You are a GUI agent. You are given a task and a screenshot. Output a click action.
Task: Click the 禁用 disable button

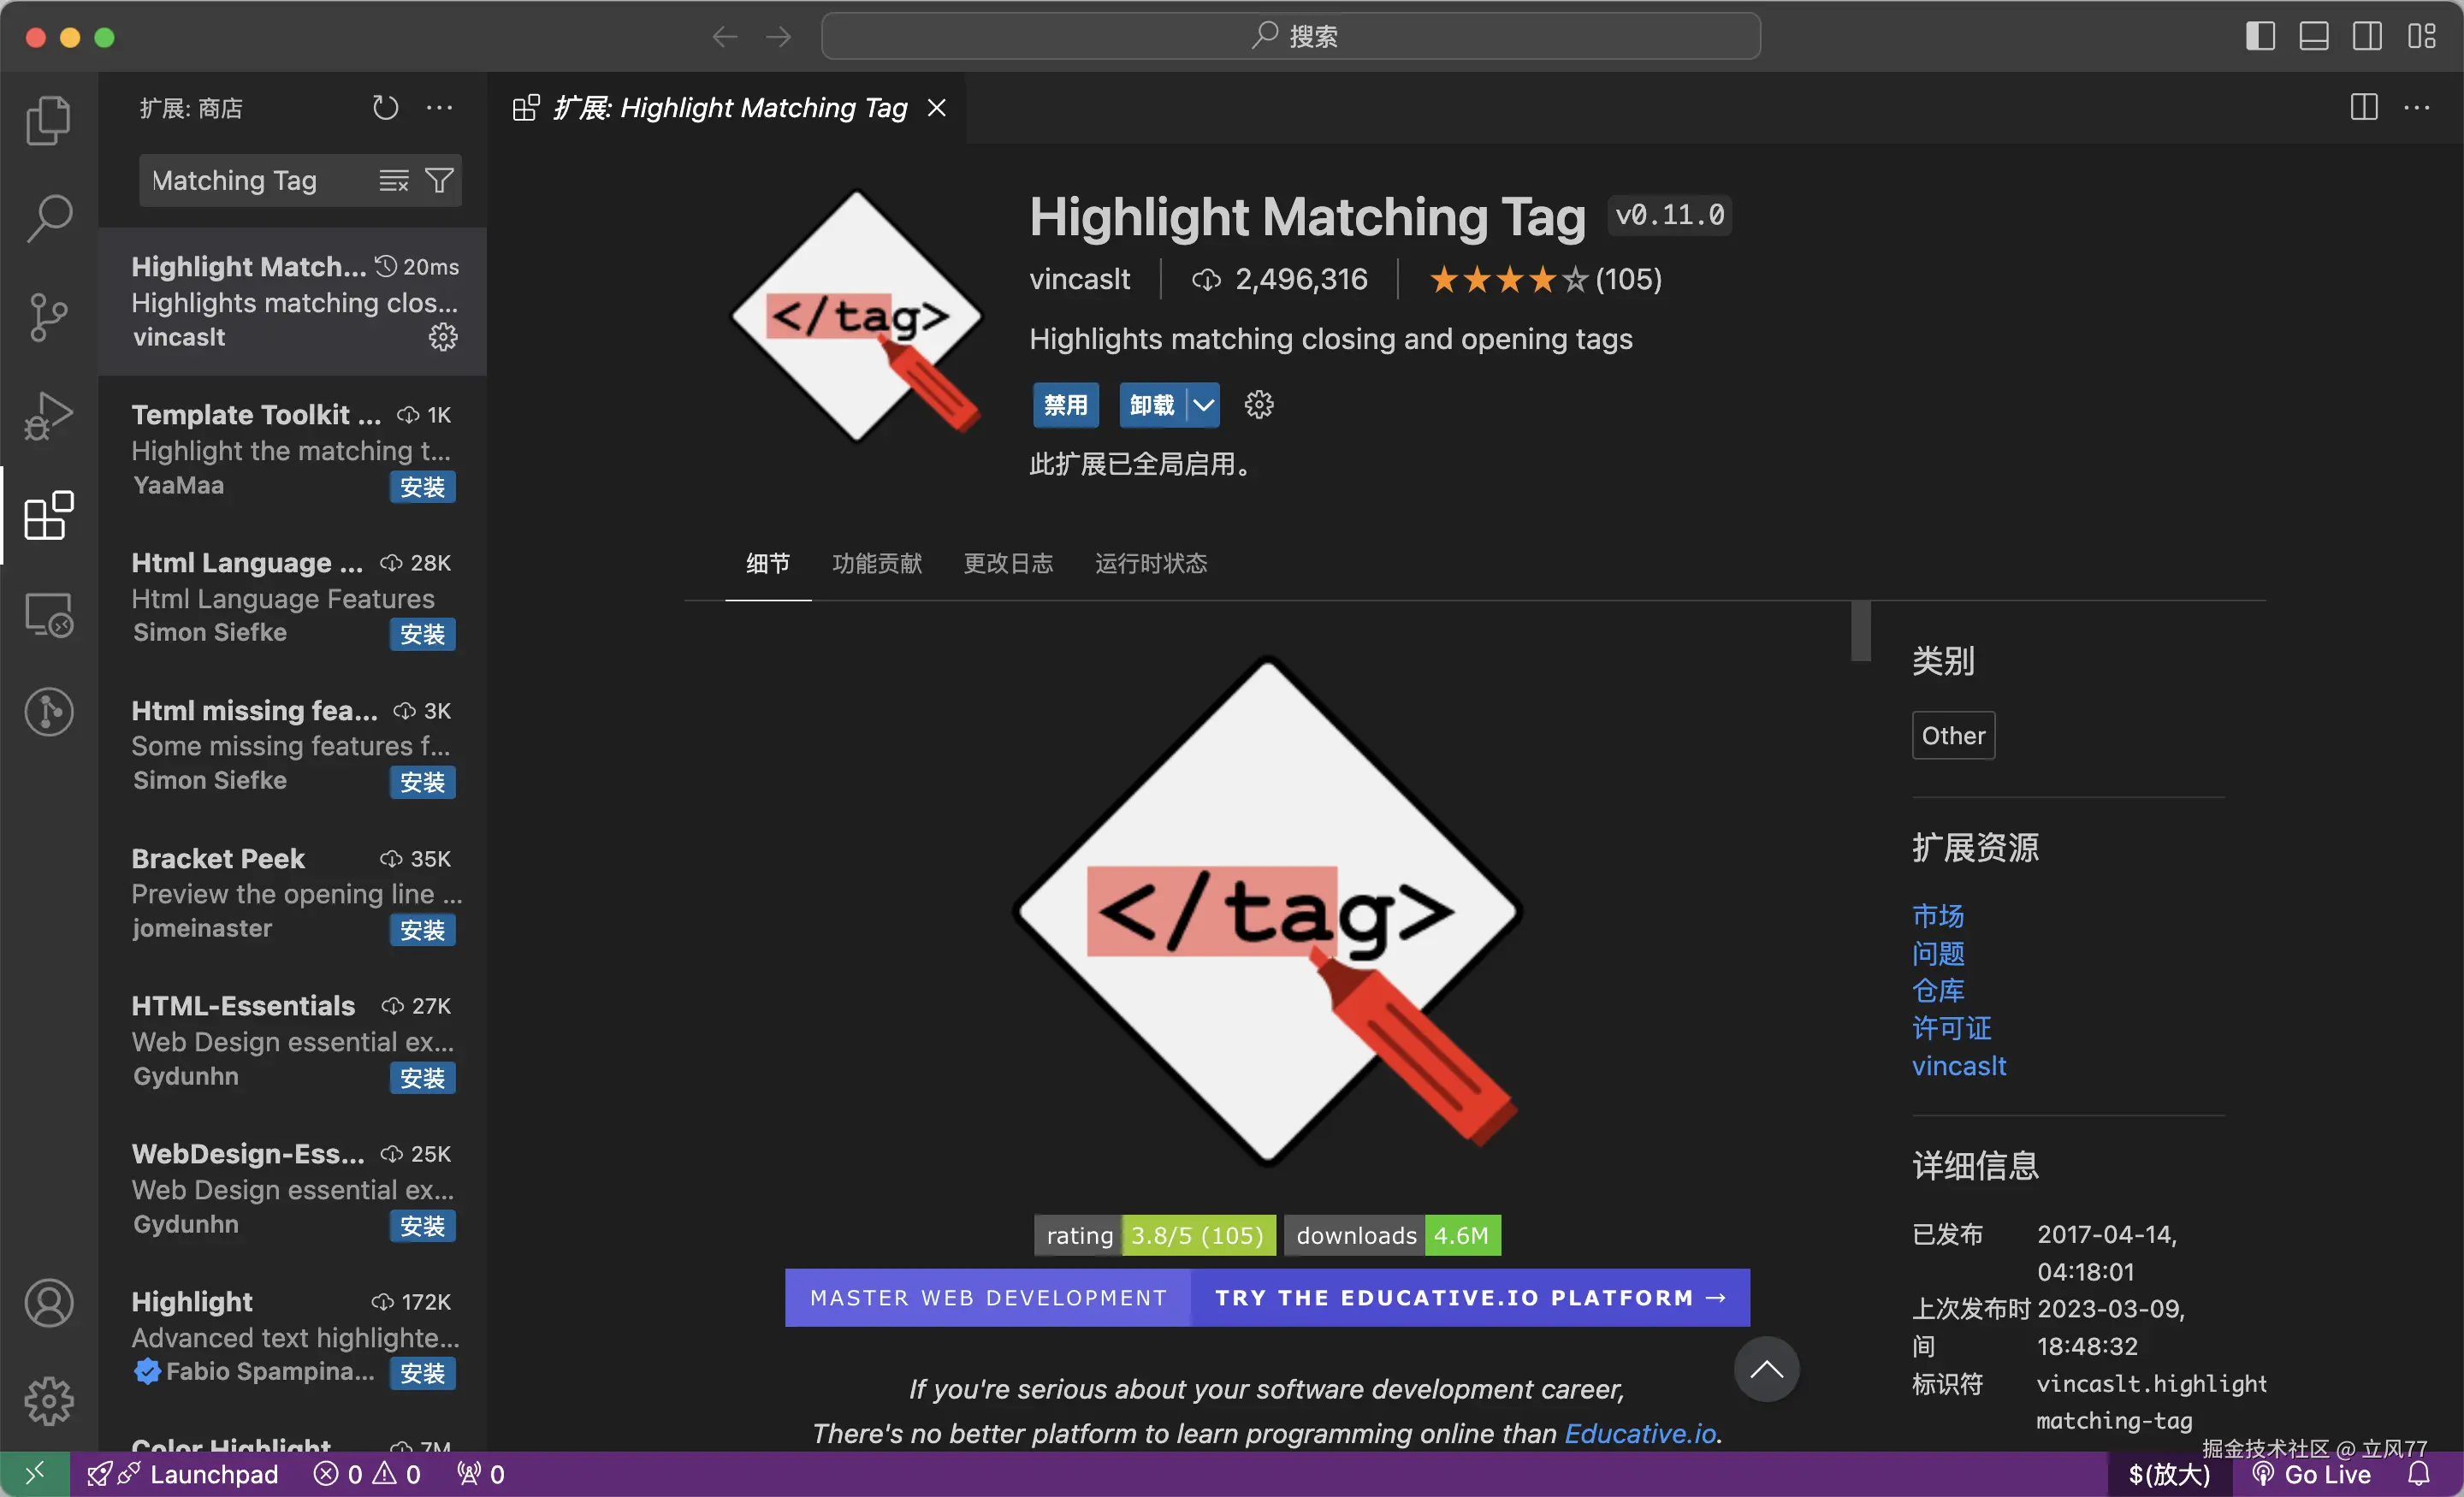click(x=1065, y=405)
